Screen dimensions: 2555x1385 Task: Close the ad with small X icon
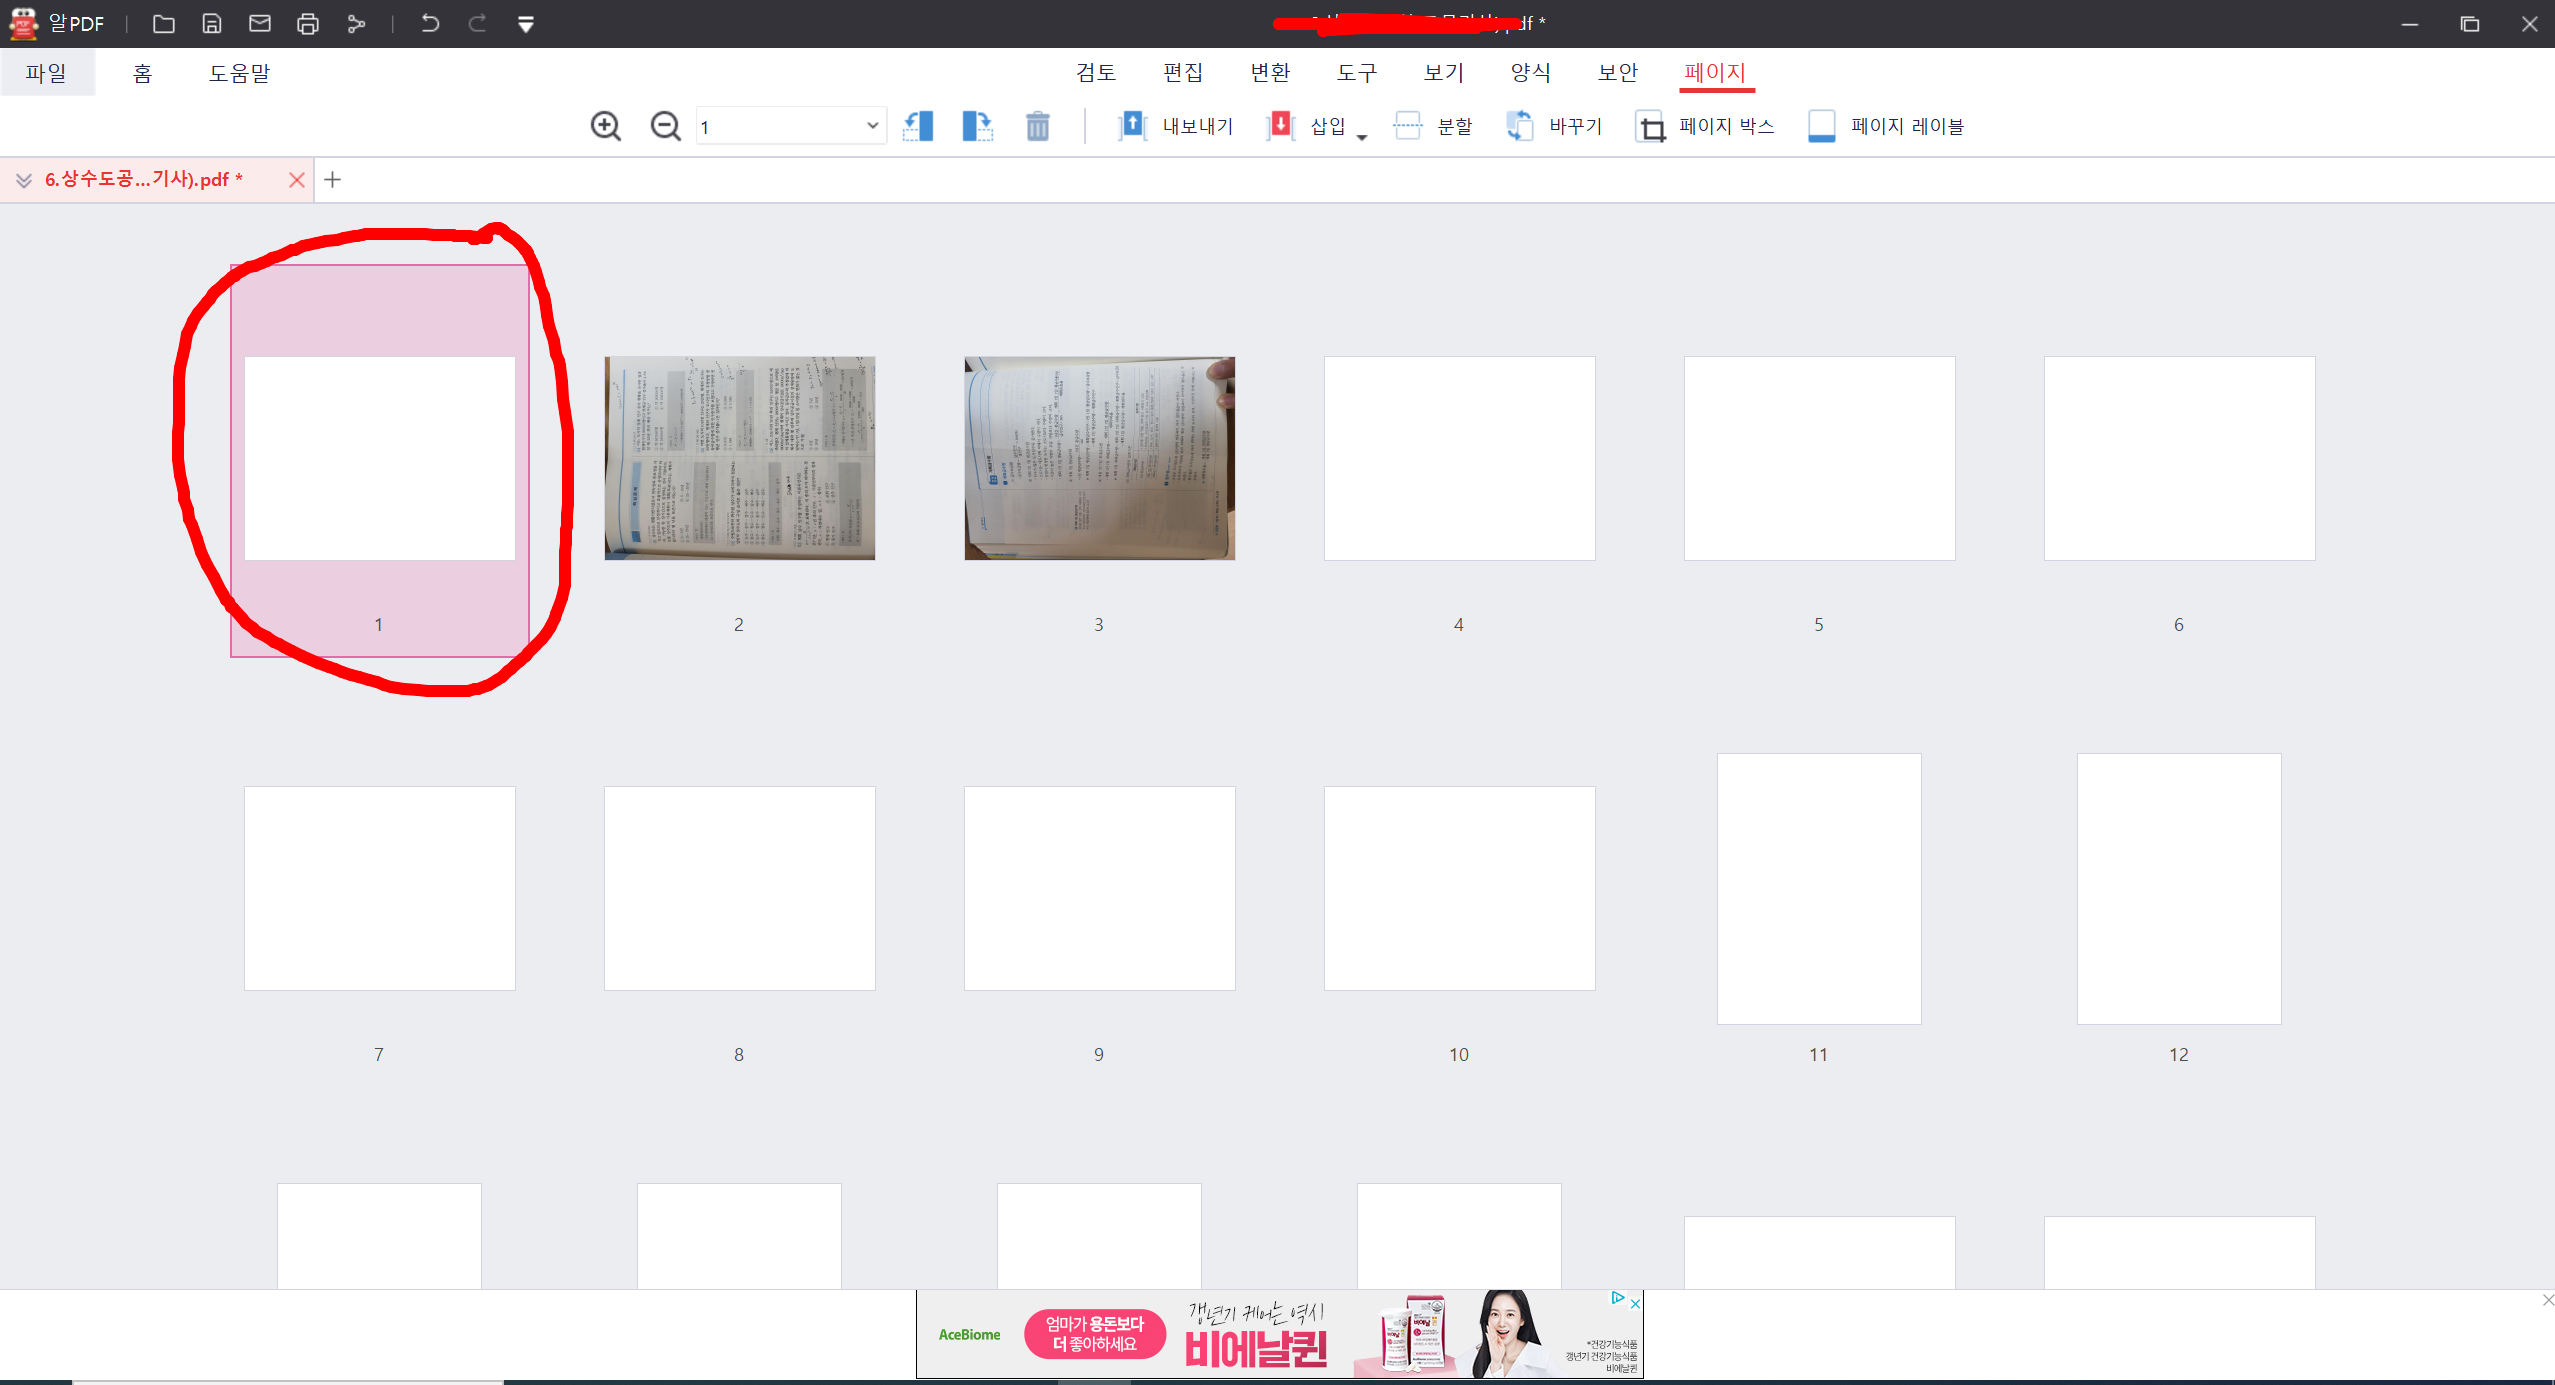pos(1635,1303)
